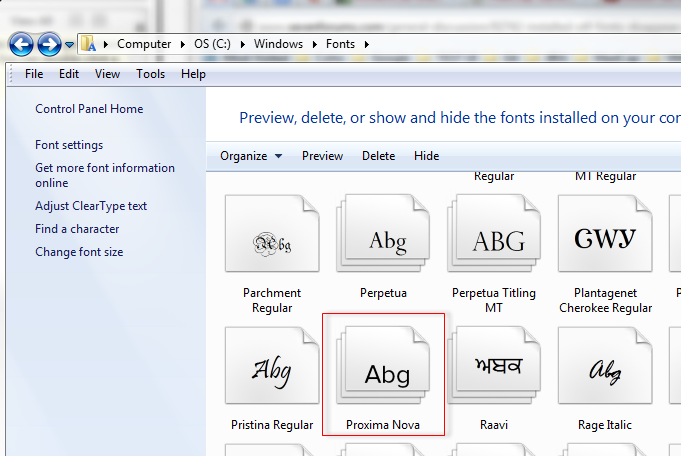Expand the arrow after Computer breadcrumb
681x456 pixels.
tap(183, 44)
